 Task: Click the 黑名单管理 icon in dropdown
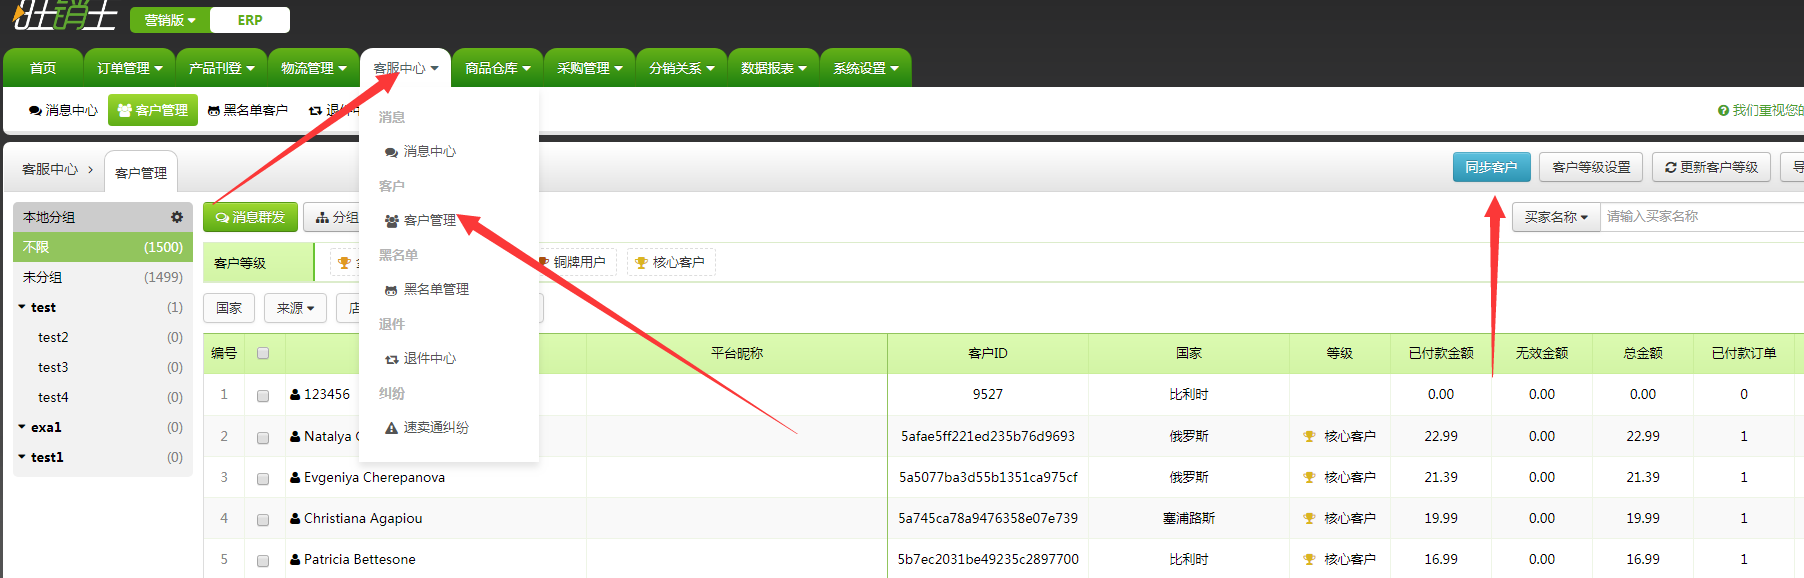391,290
